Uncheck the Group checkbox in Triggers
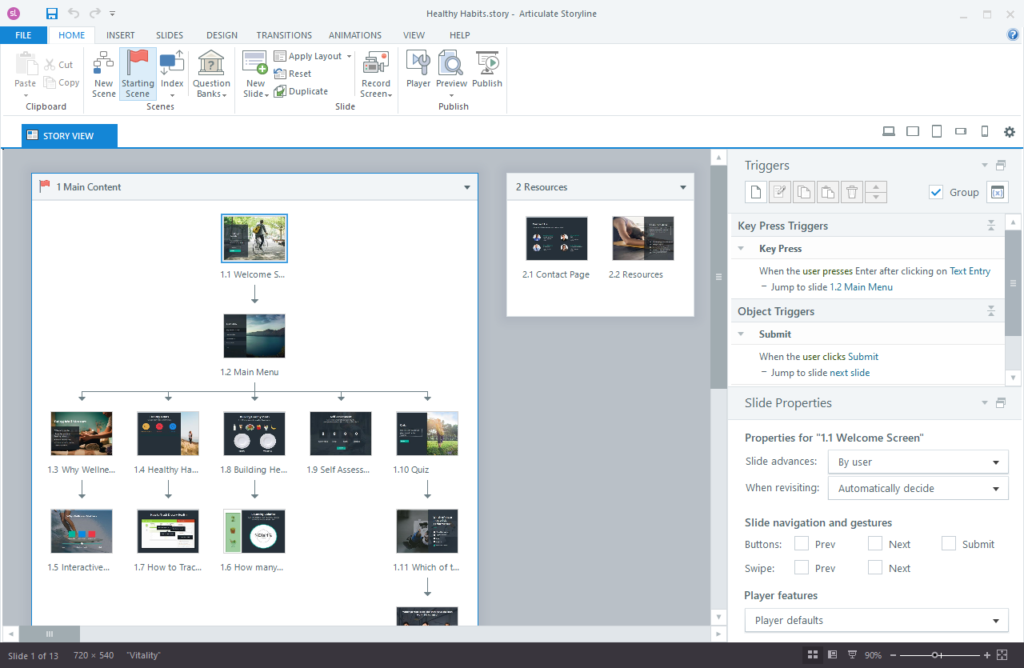This screenshot has width=1024, height=668. (x=936, y=192)
